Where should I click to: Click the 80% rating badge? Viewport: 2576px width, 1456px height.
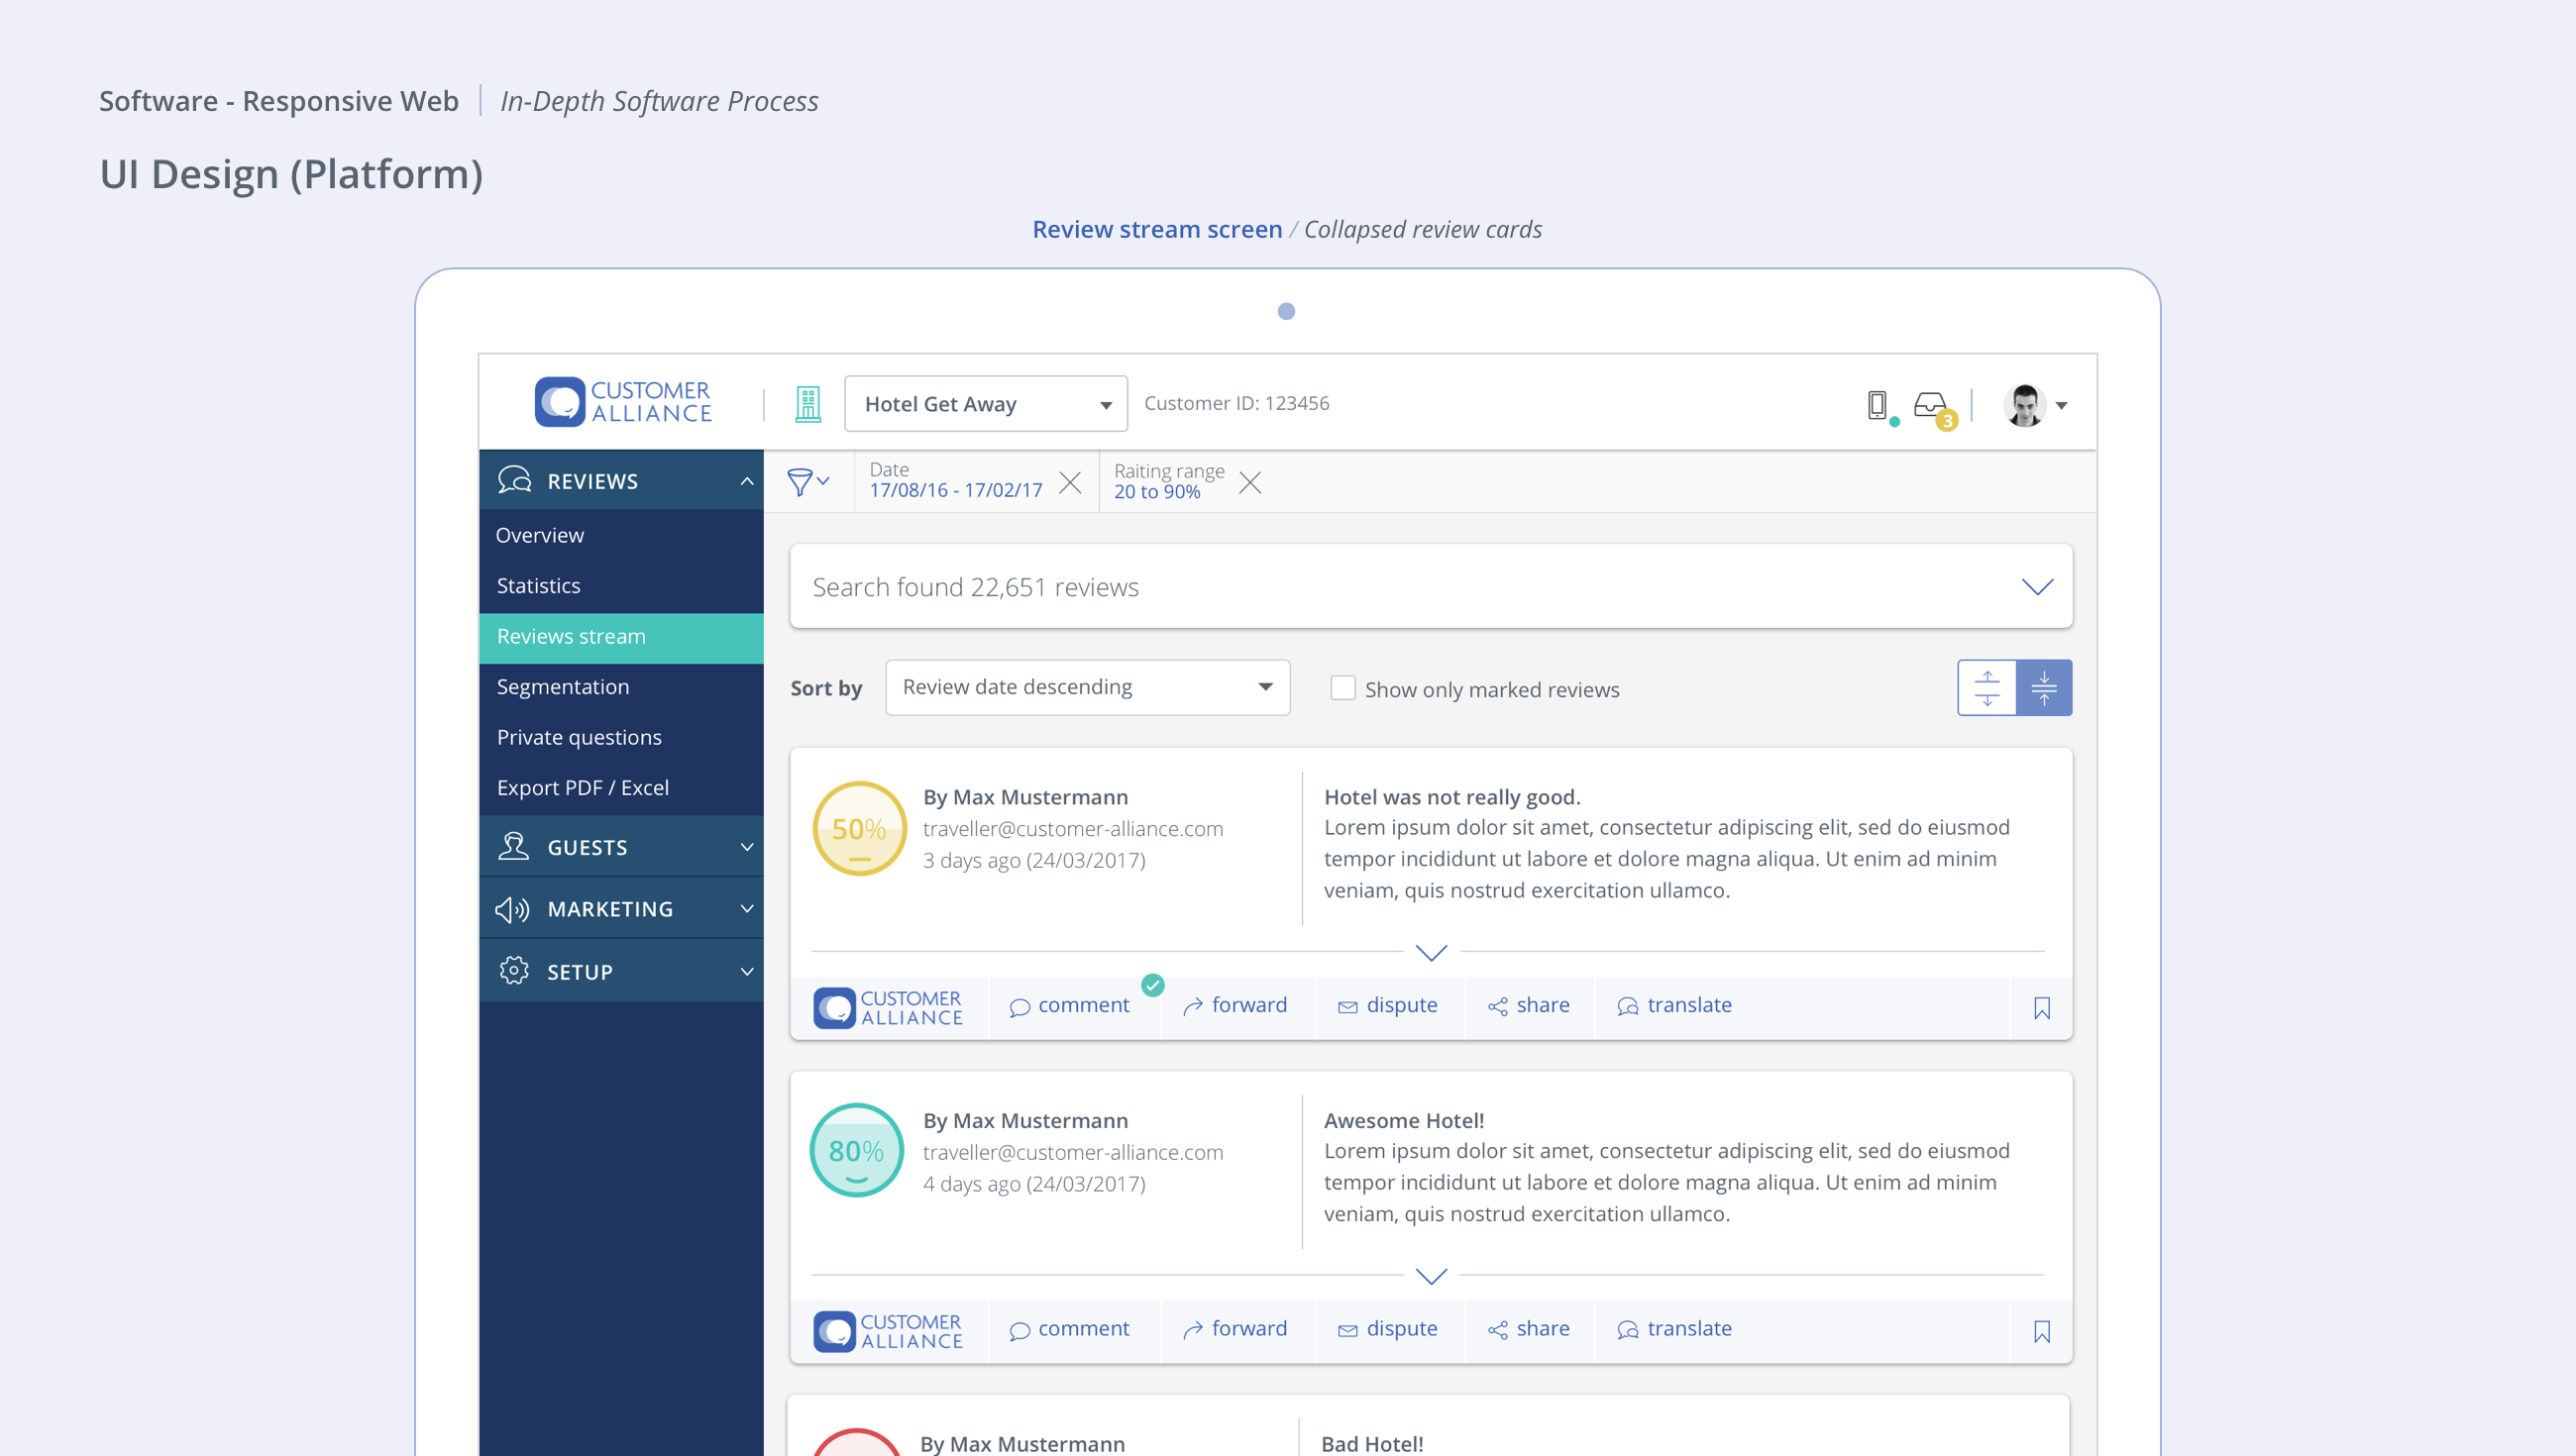pos(856,1151)
